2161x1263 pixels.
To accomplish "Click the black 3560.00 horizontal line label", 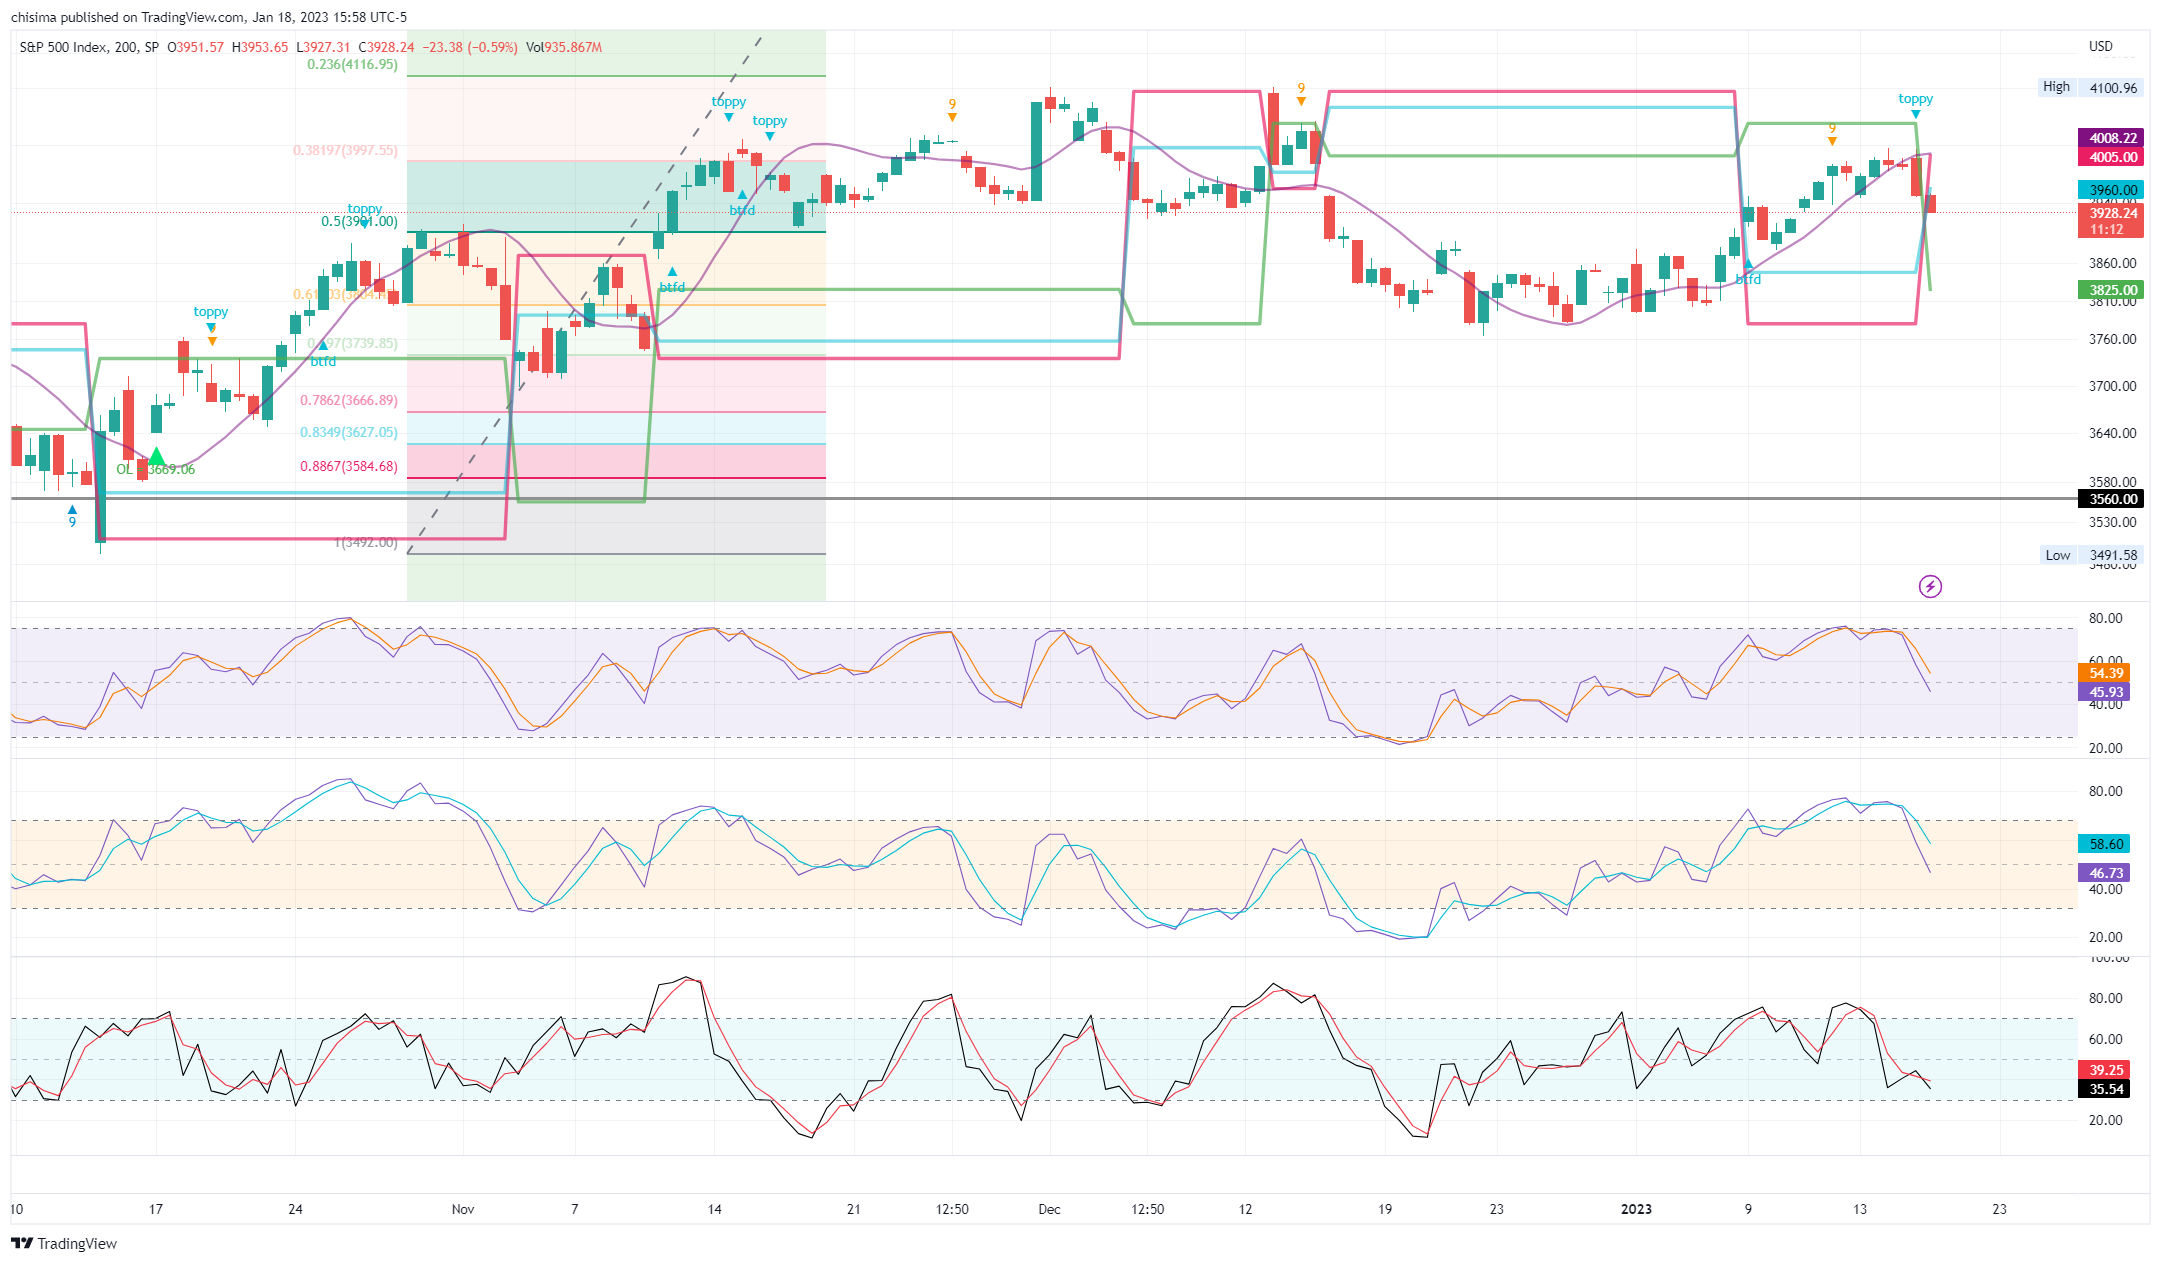I will [x=2112, y=499].
